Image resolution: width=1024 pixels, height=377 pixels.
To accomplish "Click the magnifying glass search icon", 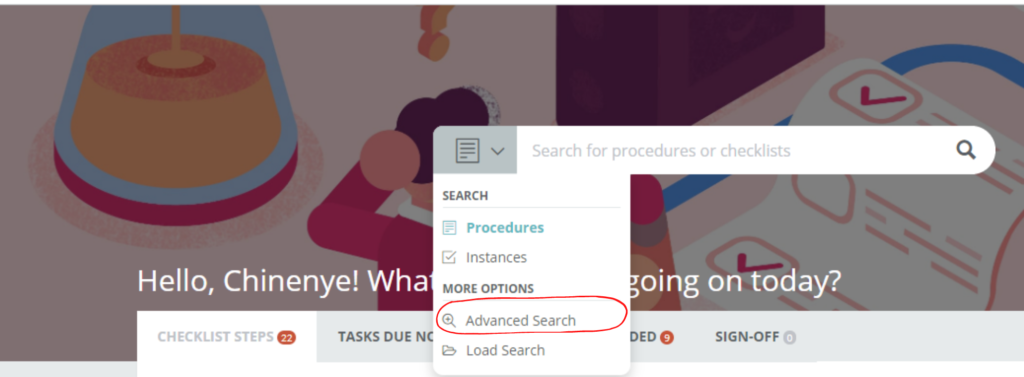I will point(966,150).
